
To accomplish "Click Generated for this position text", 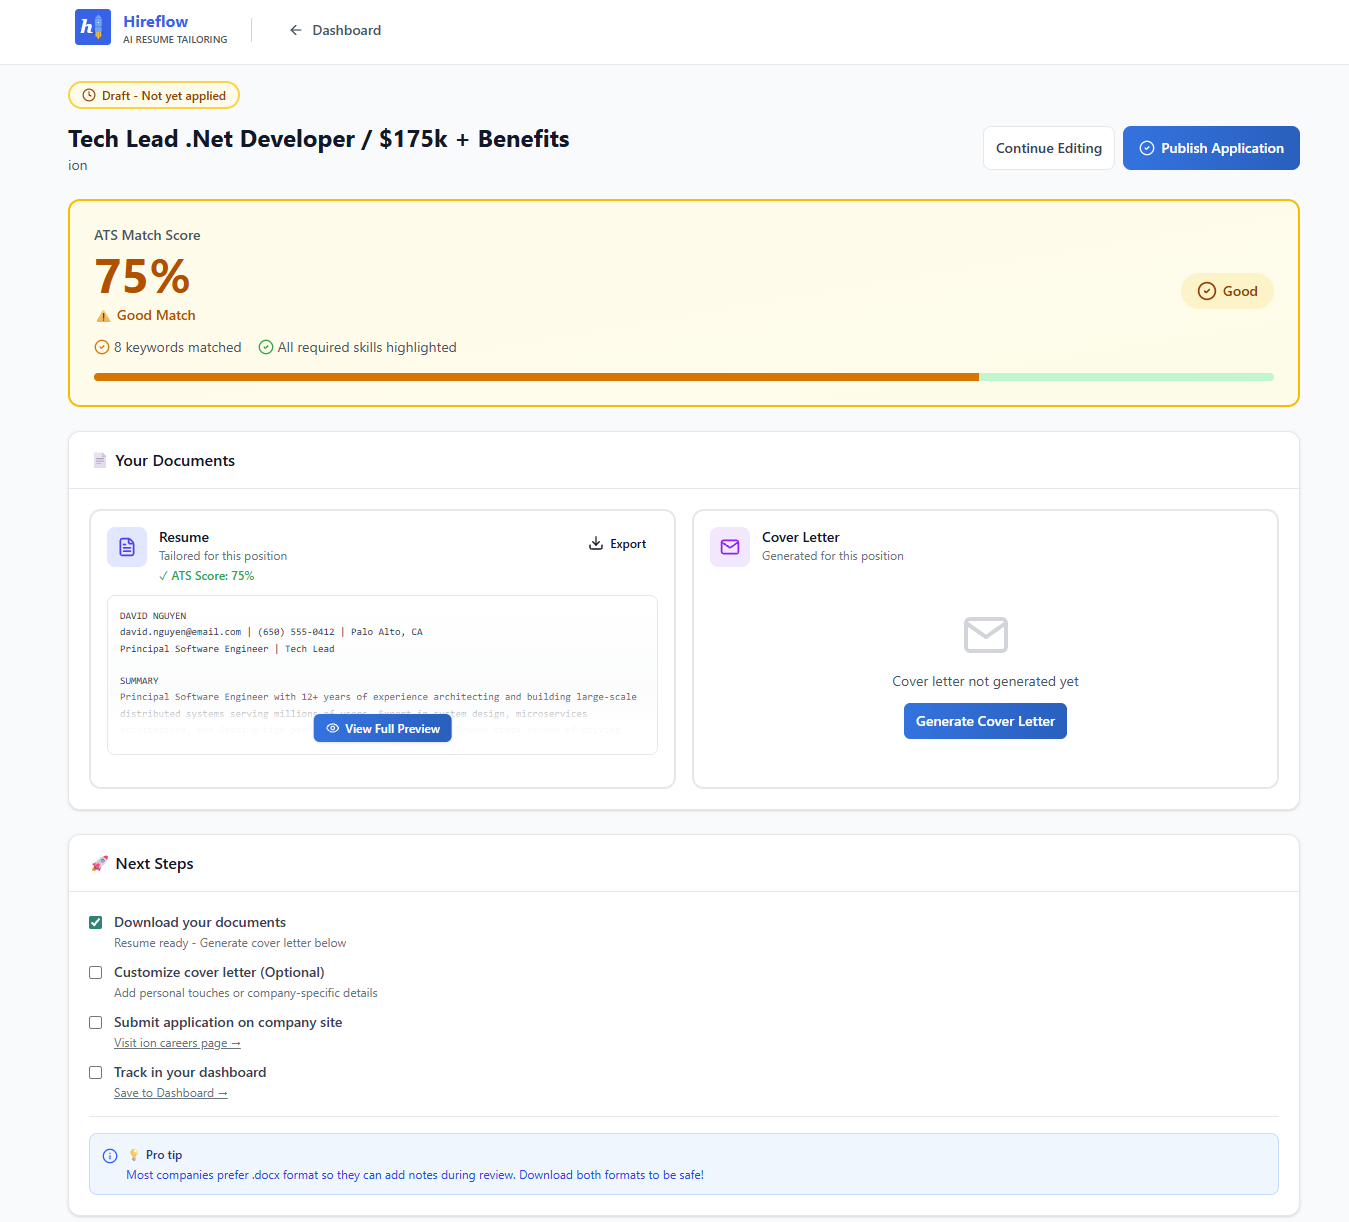I will pos(833,556).
